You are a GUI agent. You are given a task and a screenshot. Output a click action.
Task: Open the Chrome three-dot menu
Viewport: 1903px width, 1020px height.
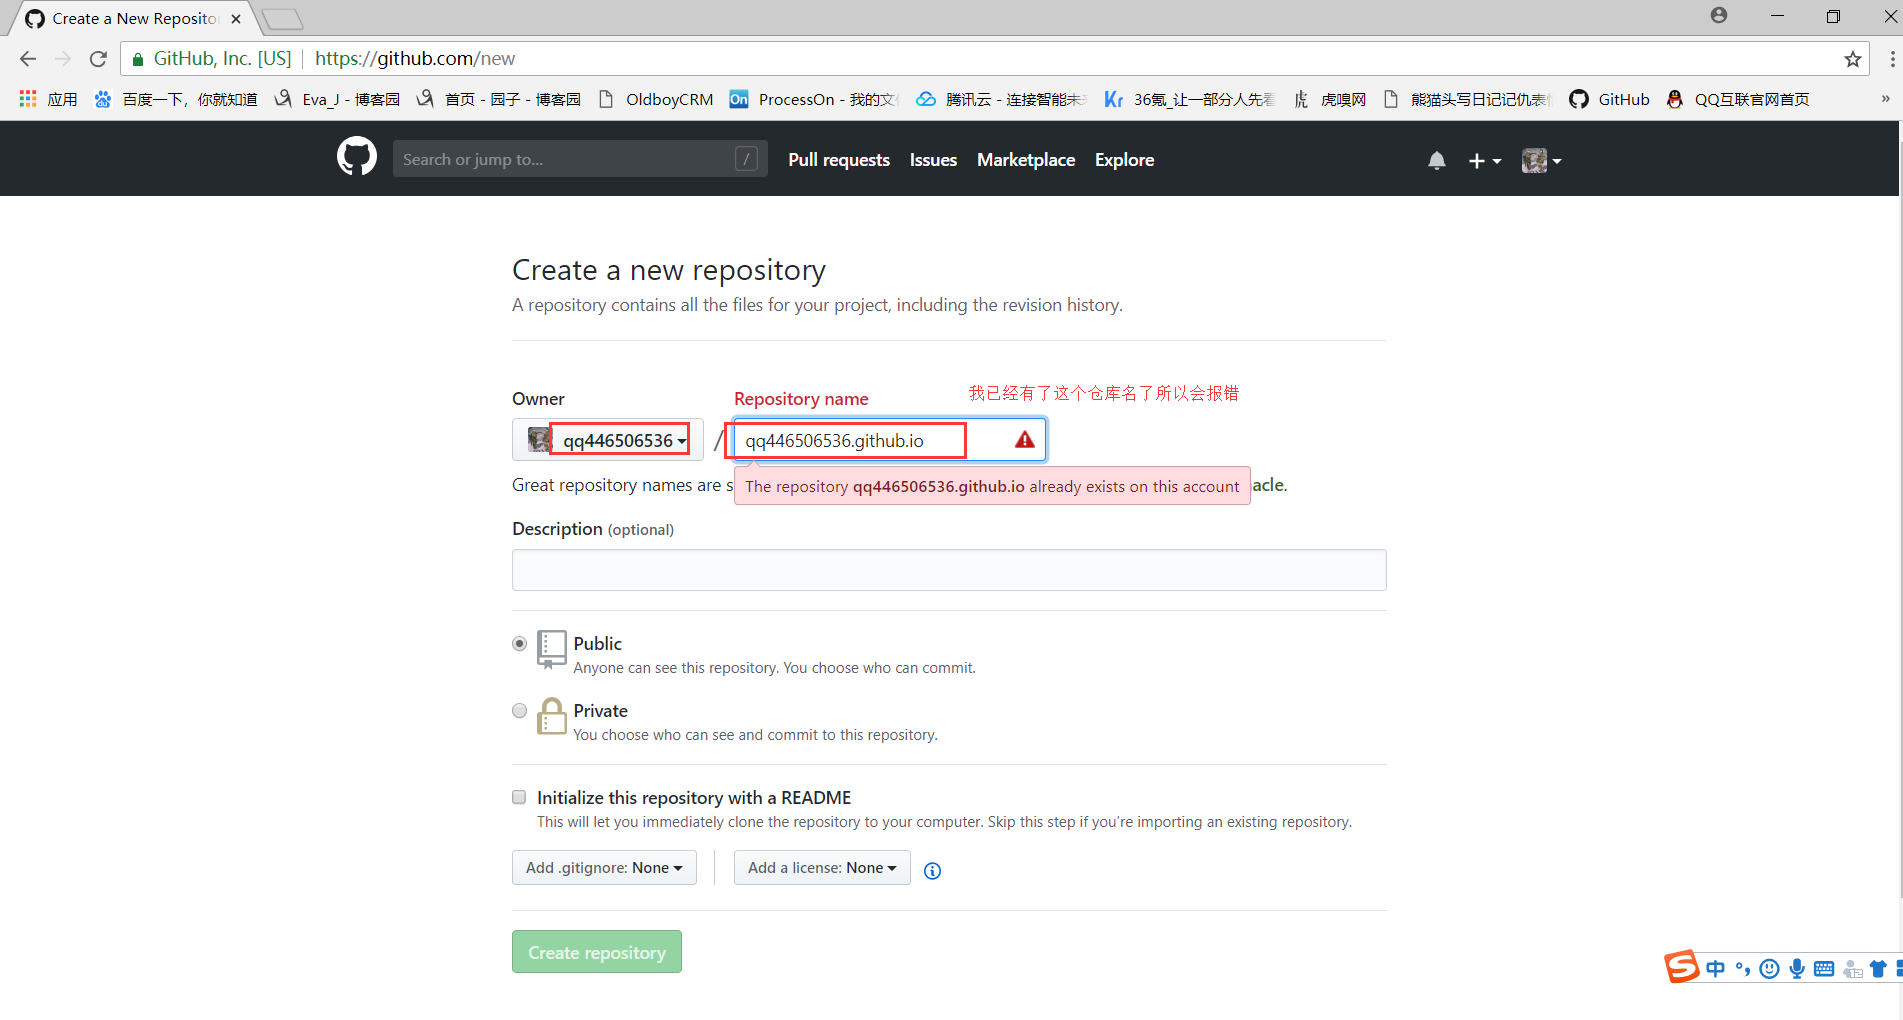(1892, 59)
